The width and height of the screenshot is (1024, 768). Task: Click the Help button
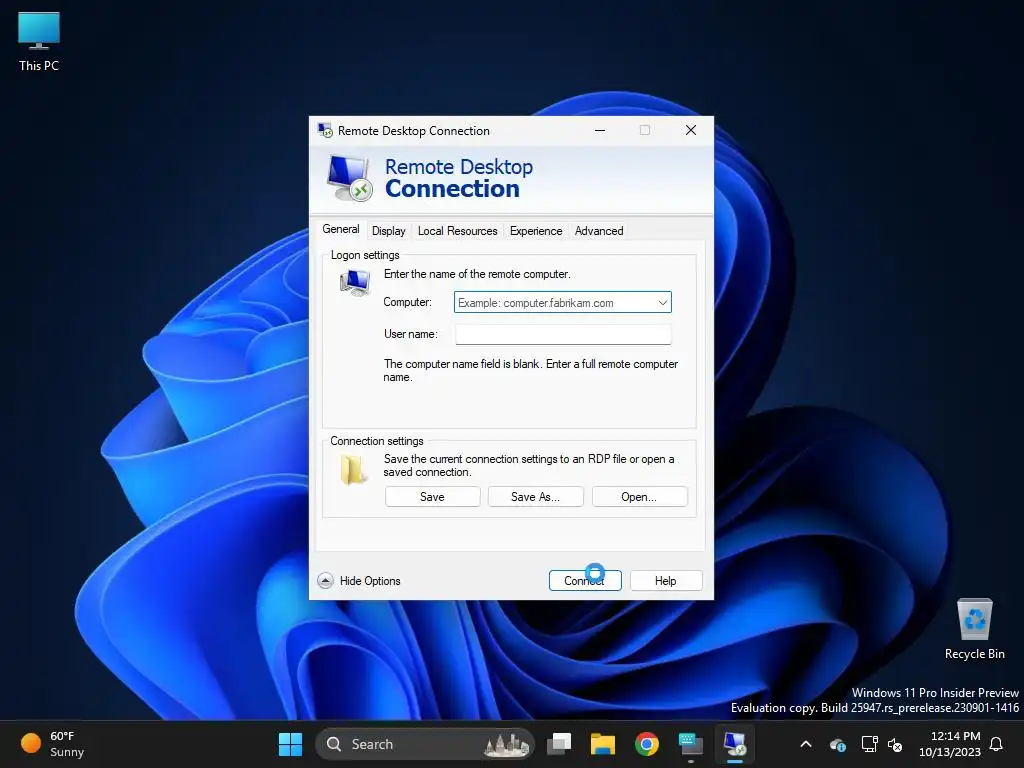666,581
